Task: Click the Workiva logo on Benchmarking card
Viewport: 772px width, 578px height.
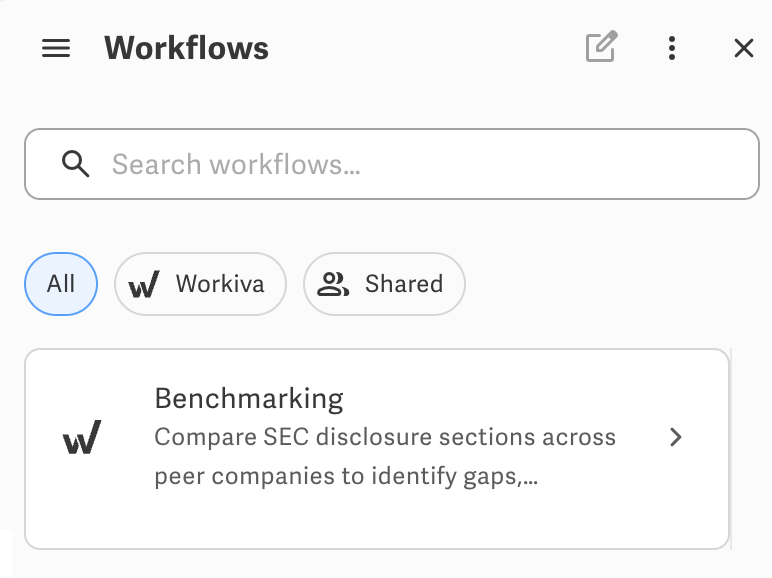Action: [82, 437]
